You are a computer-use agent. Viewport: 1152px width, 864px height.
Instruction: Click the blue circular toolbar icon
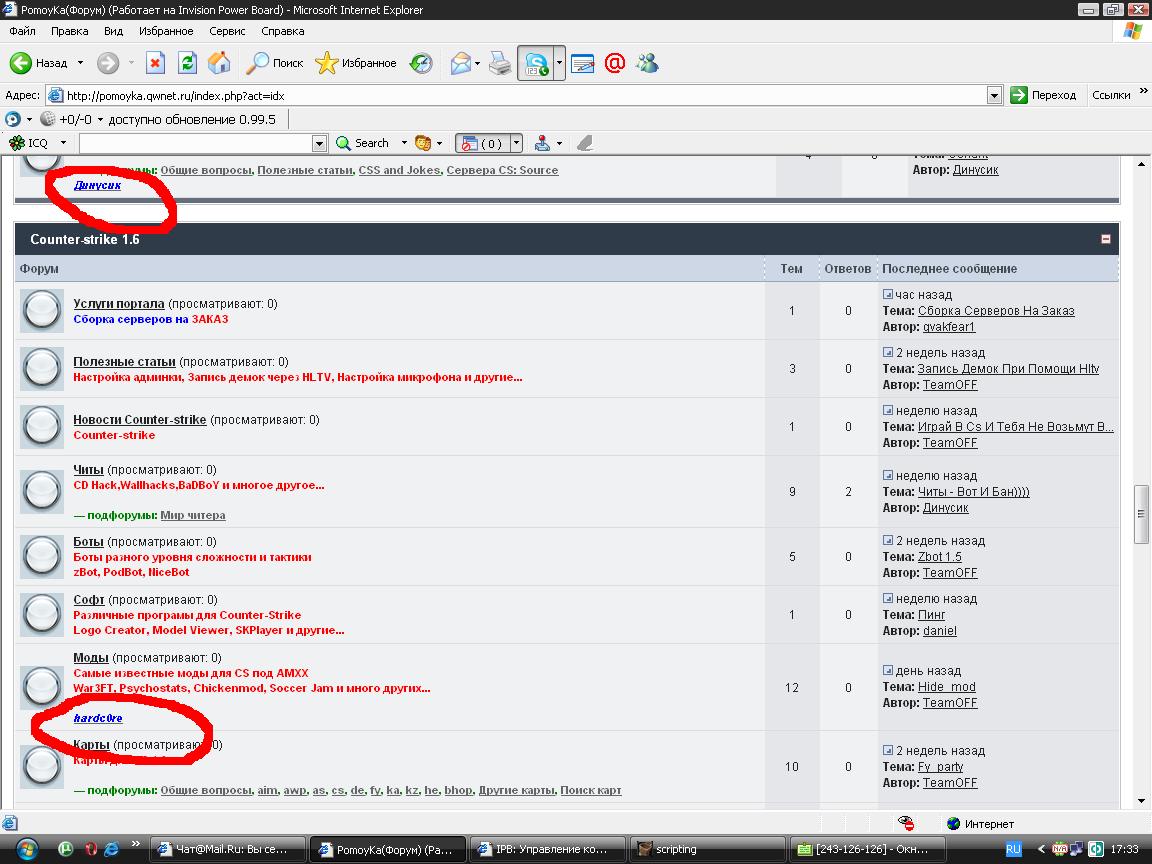[x=12, y=119]
